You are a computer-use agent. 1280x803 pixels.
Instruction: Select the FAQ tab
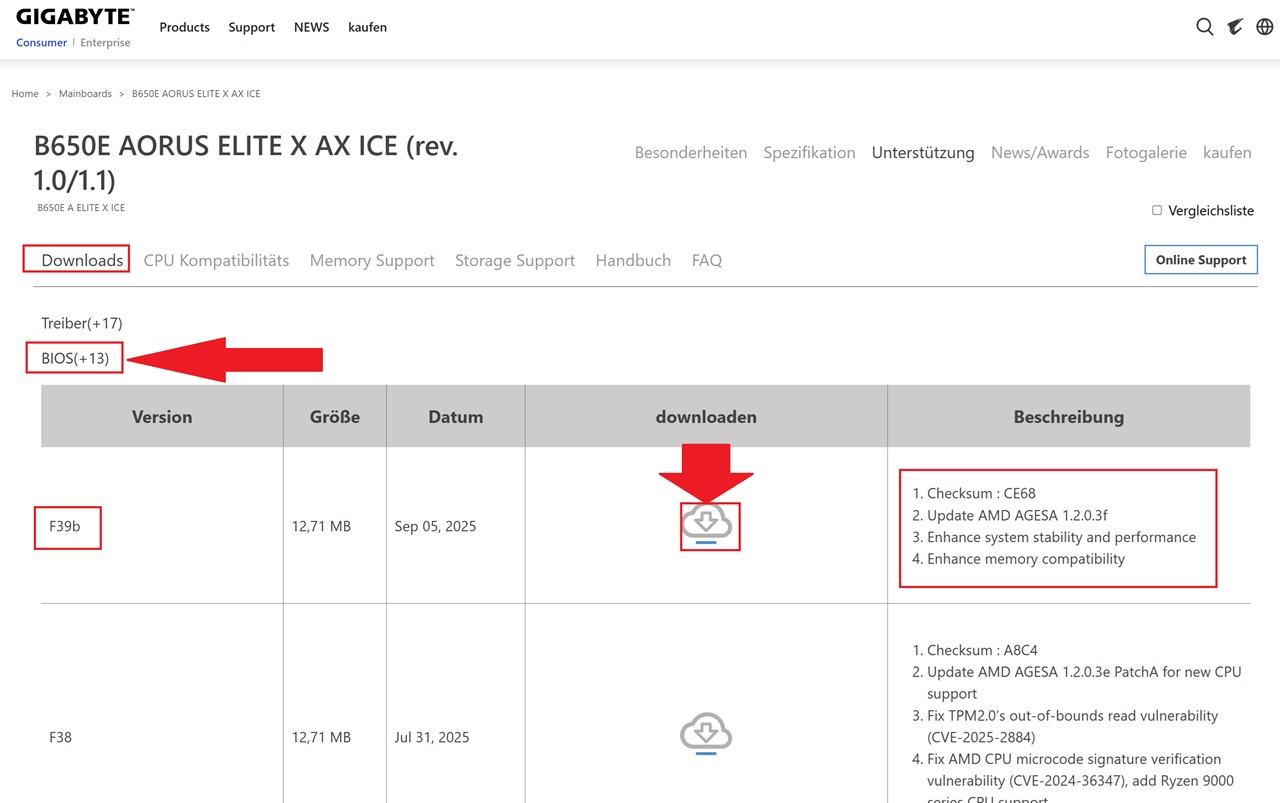(x=707, y=260)
